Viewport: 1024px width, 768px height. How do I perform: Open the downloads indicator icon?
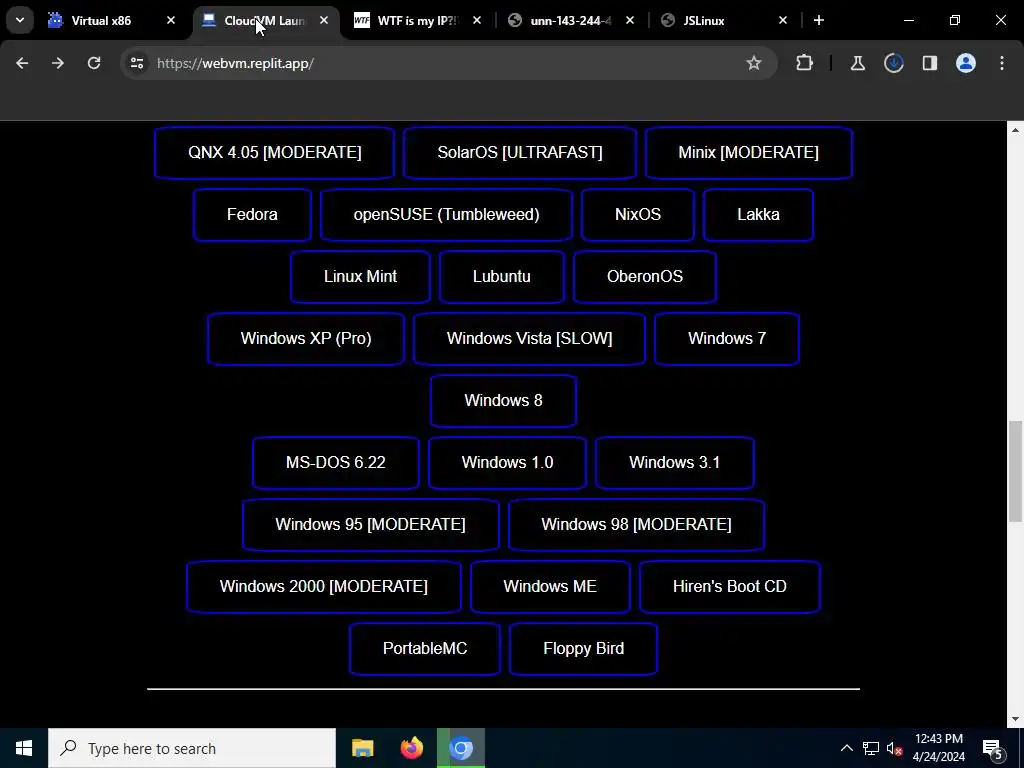click(893, 63)
